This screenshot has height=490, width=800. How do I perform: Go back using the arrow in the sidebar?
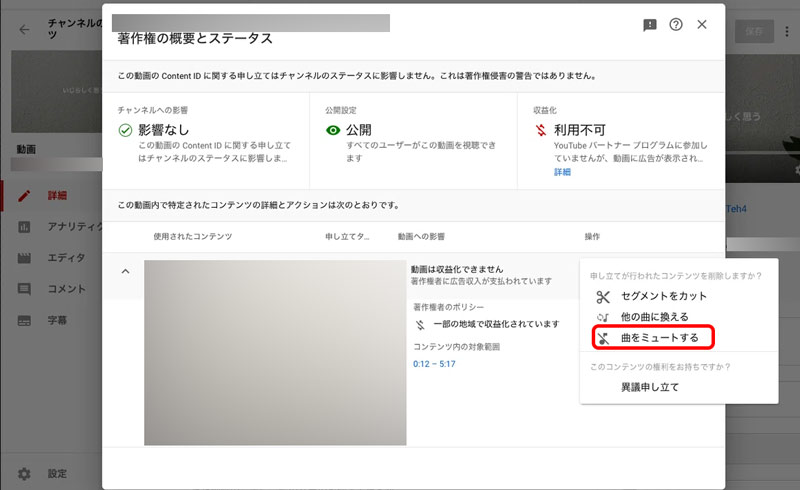(24, 30)
